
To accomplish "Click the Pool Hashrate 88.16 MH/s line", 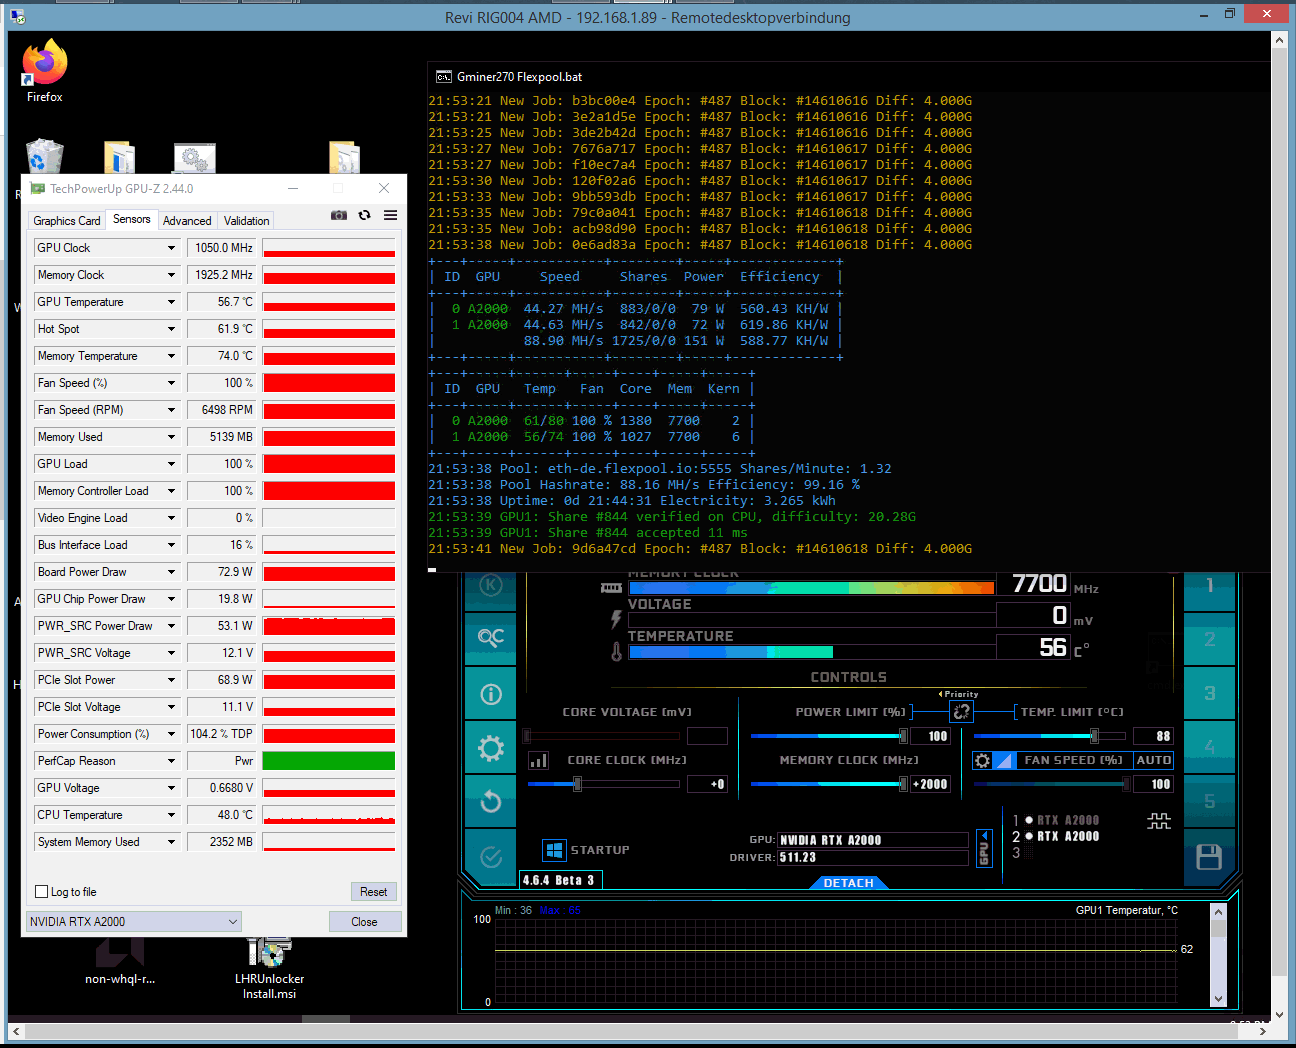I will (x=645, y=485).
